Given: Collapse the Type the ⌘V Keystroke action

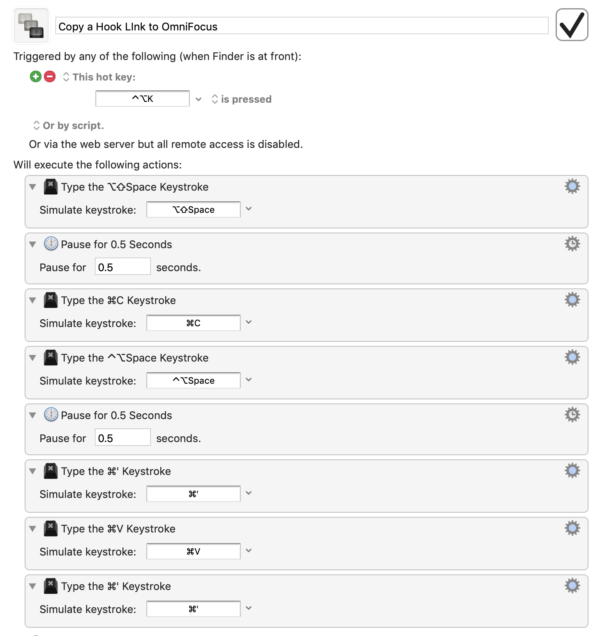Looking at the screenshot, I should click(x=32, y=529).
